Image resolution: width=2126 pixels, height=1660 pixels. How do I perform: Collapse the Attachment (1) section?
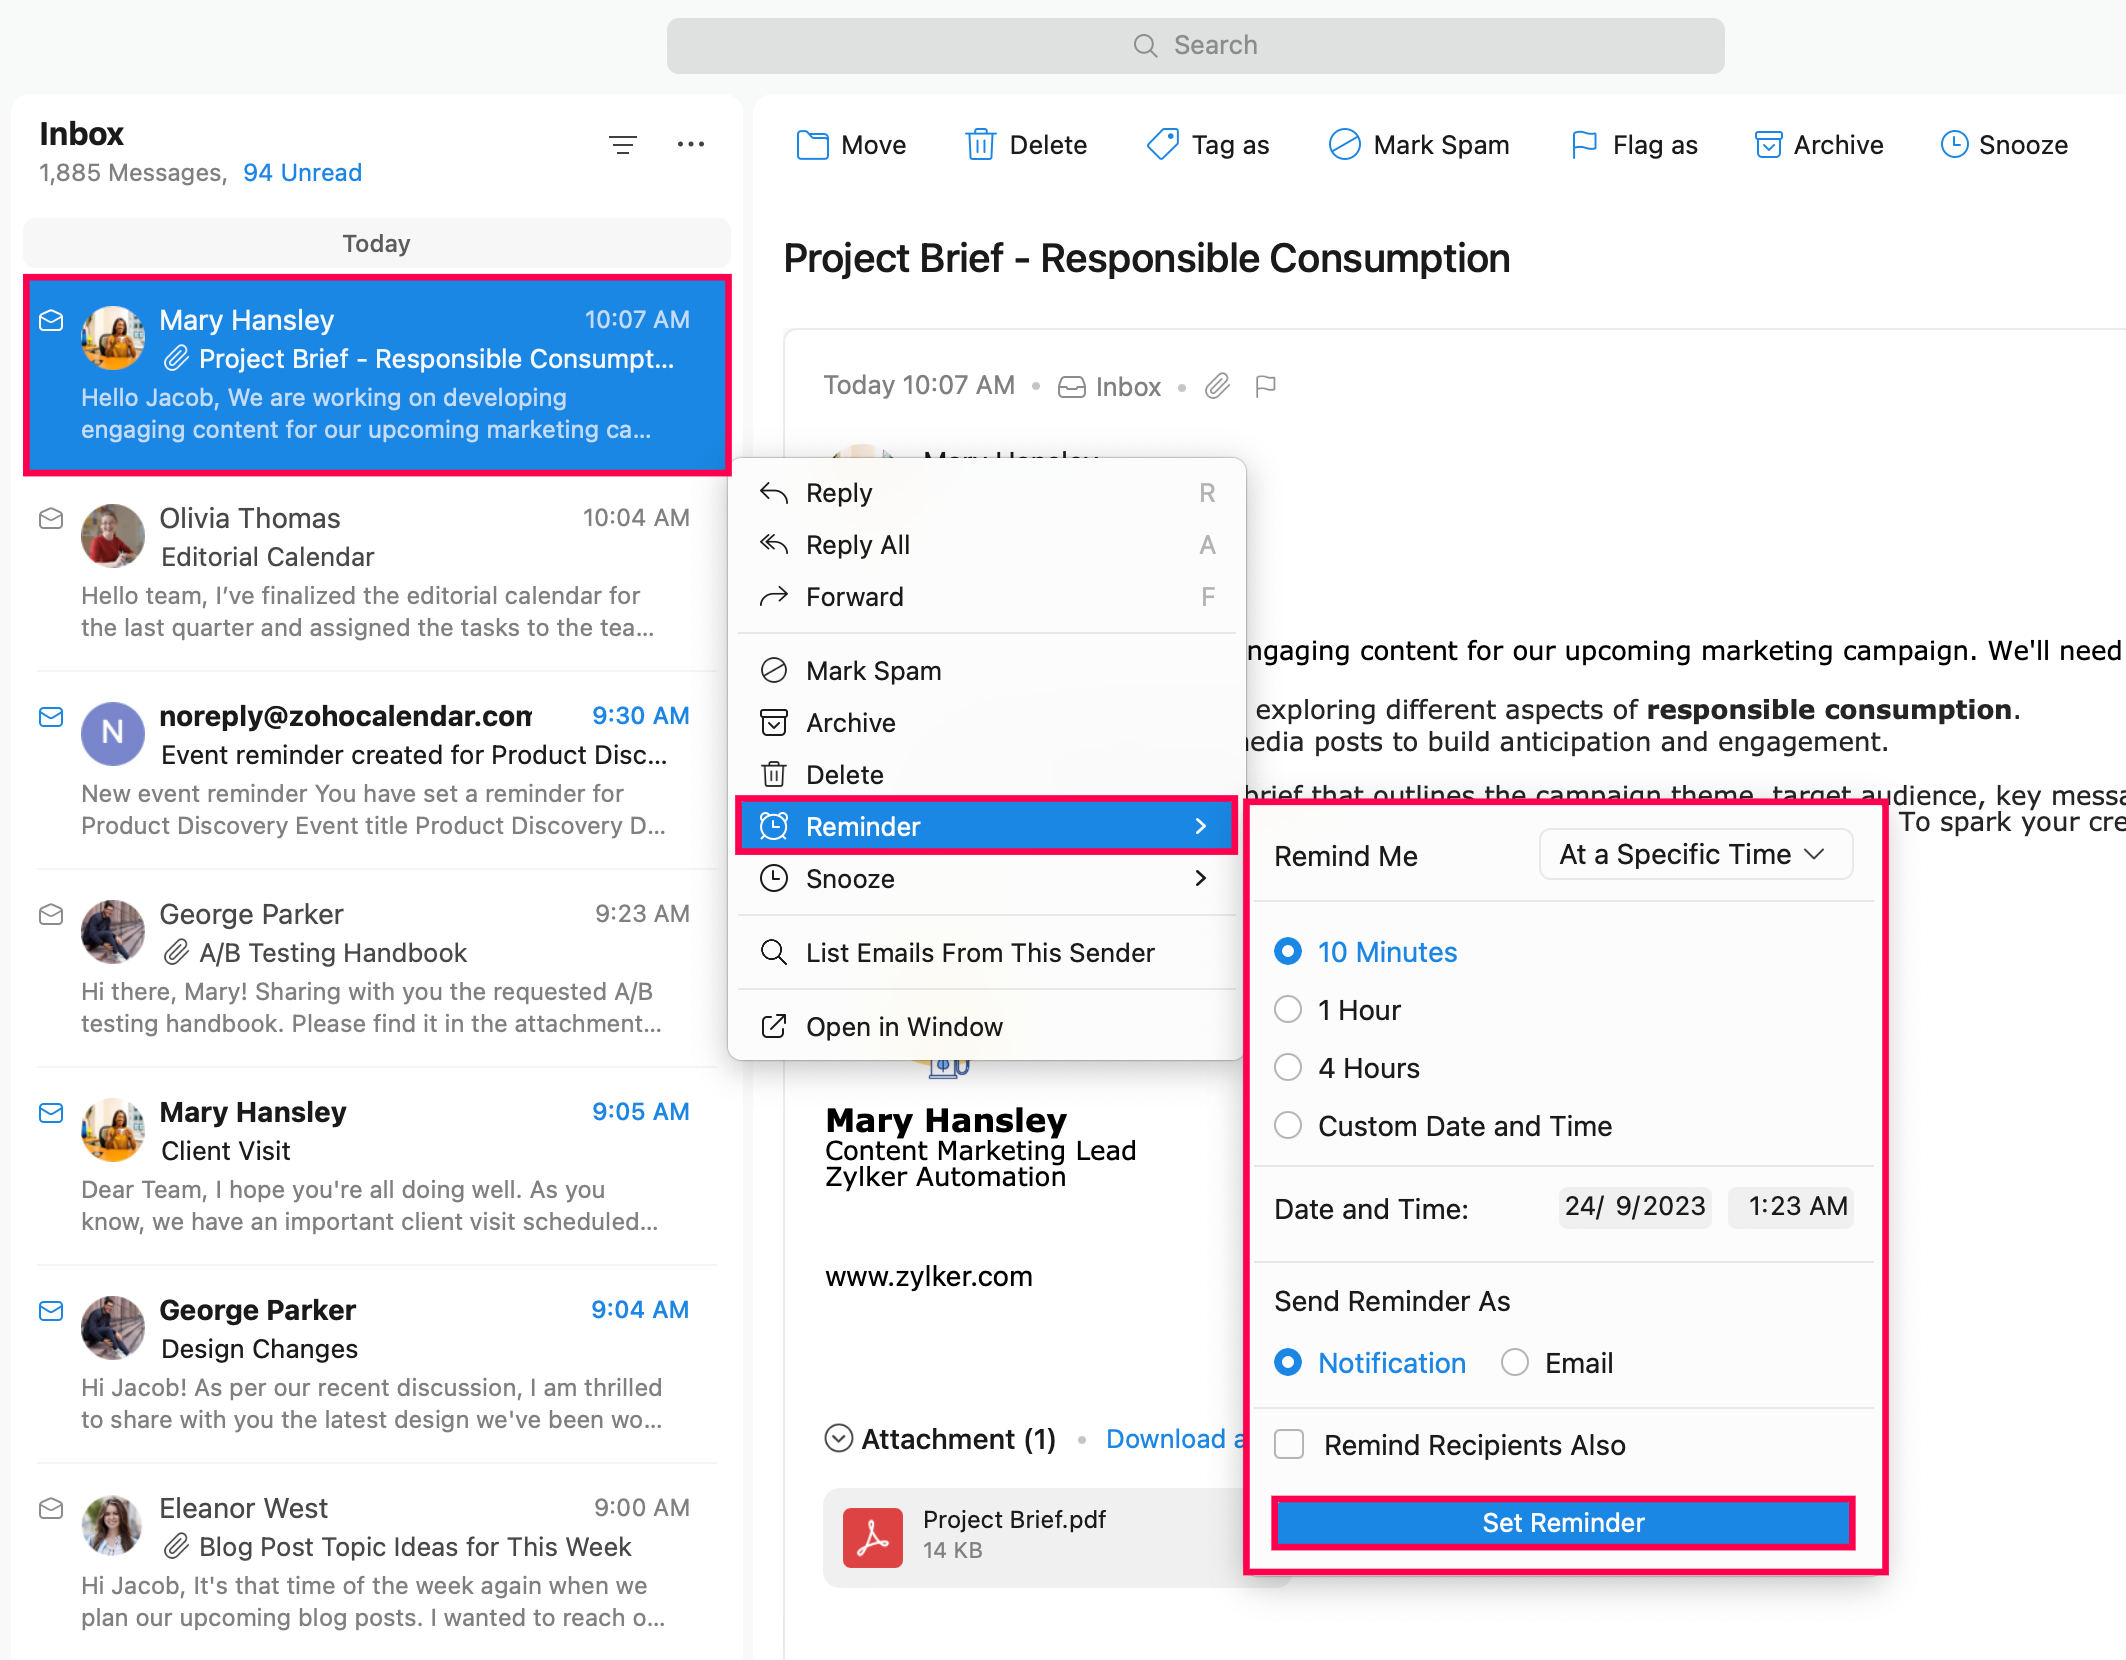click(x=838, y=1439)
